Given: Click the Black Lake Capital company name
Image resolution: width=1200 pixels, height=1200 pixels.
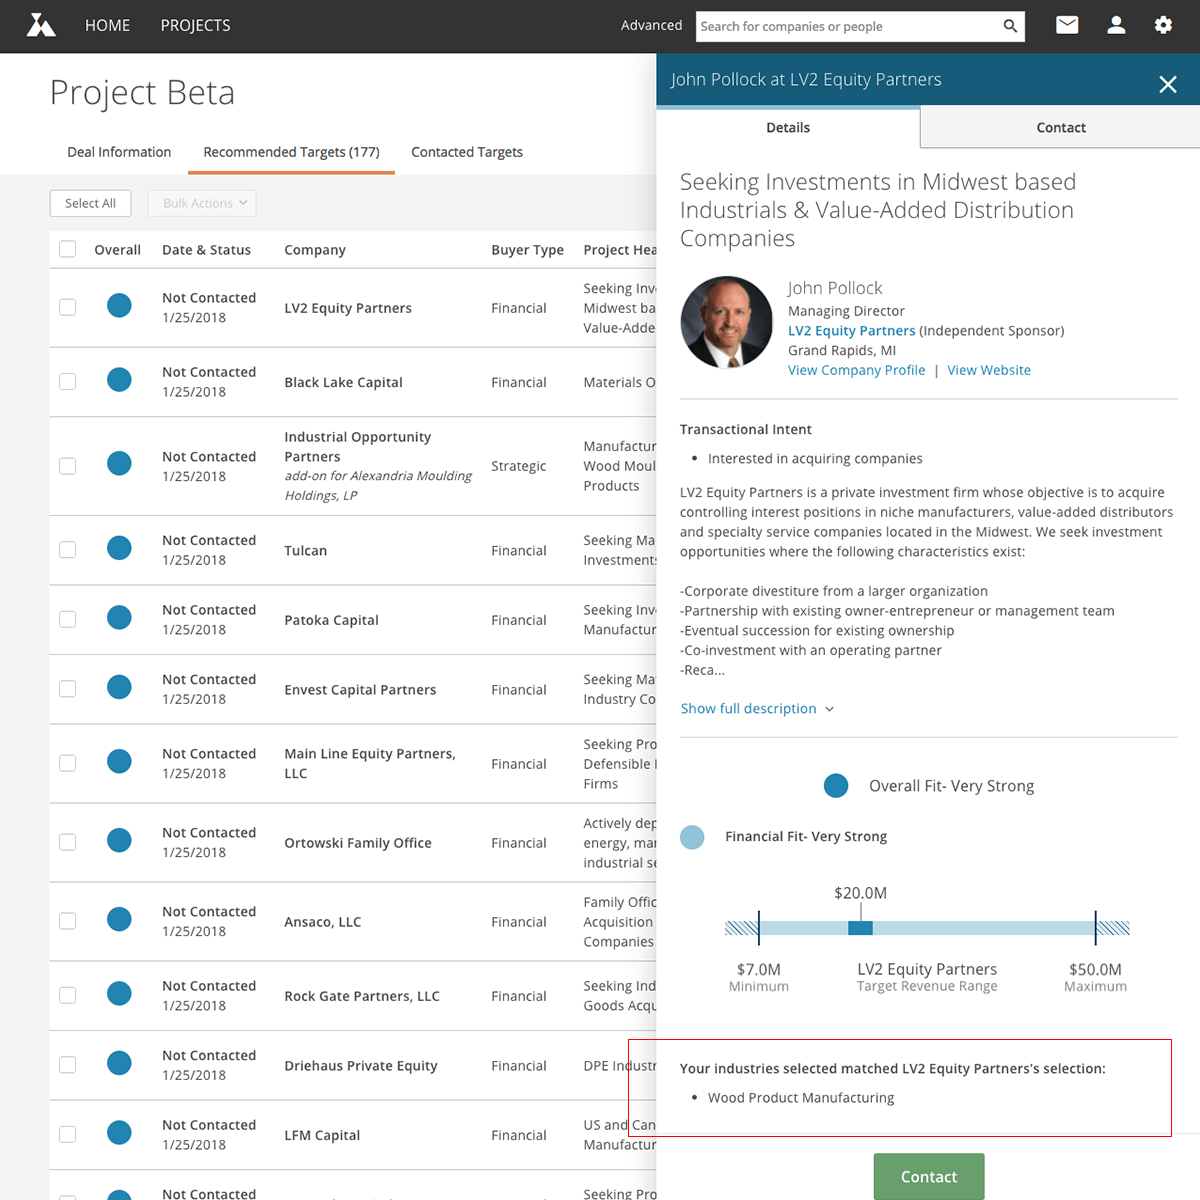Looking at the screenshot, I should point(343,382).
